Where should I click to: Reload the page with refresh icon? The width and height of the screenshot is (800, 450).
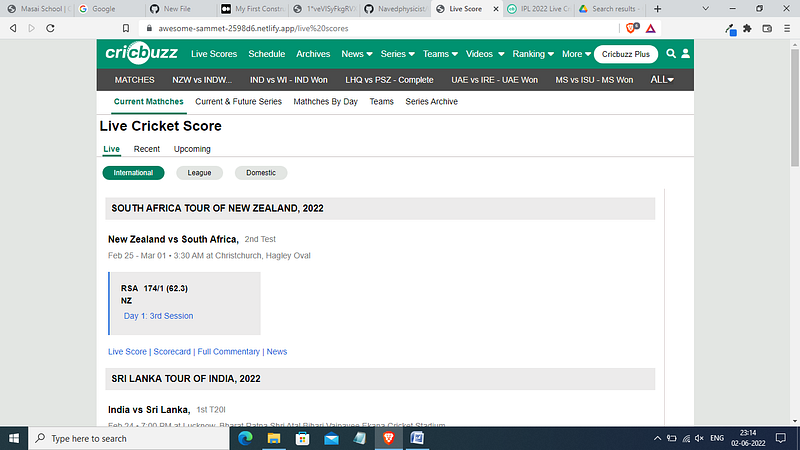[x=50, y=28]
